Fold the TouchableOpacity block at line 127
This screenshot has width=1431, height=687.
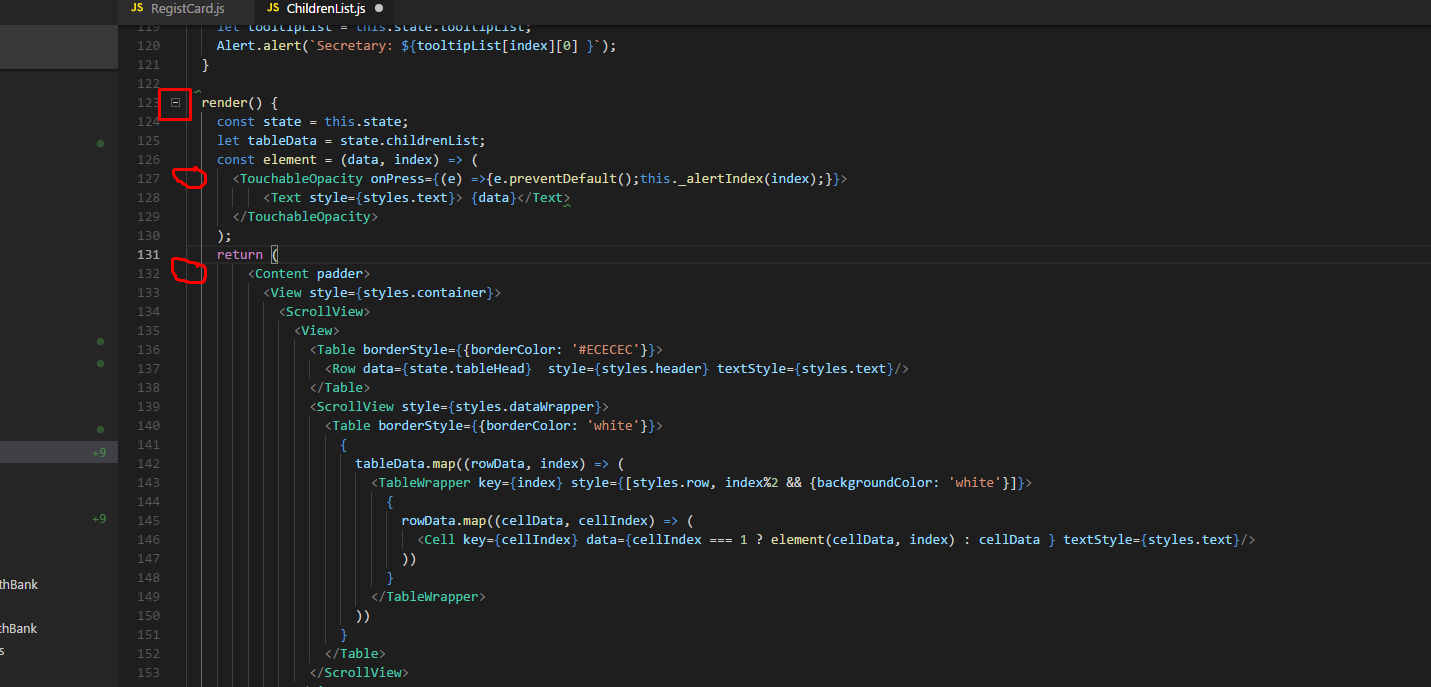click(x=188, y=178)
